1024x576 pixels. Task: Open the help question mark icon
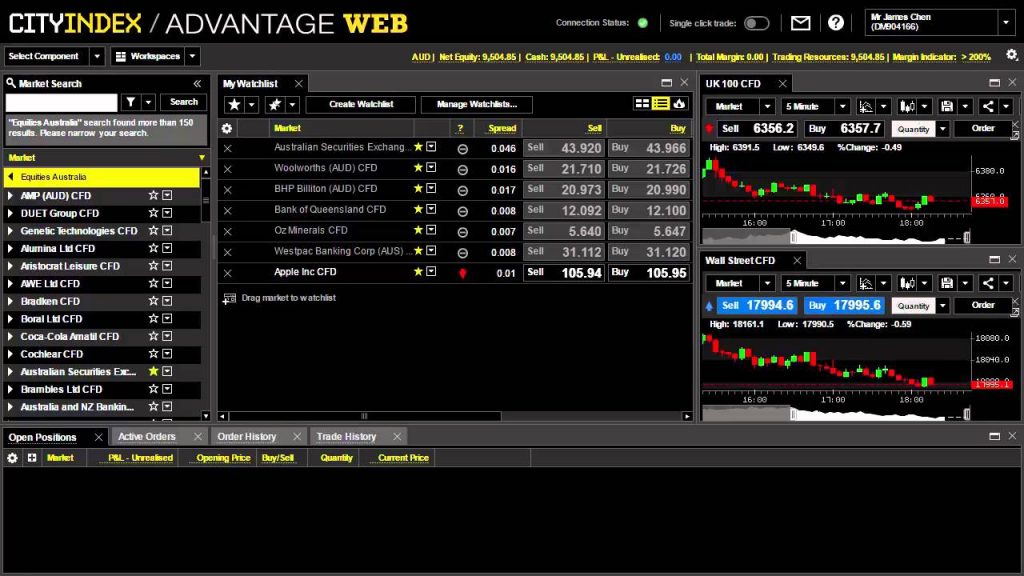[x=835, y=24]
